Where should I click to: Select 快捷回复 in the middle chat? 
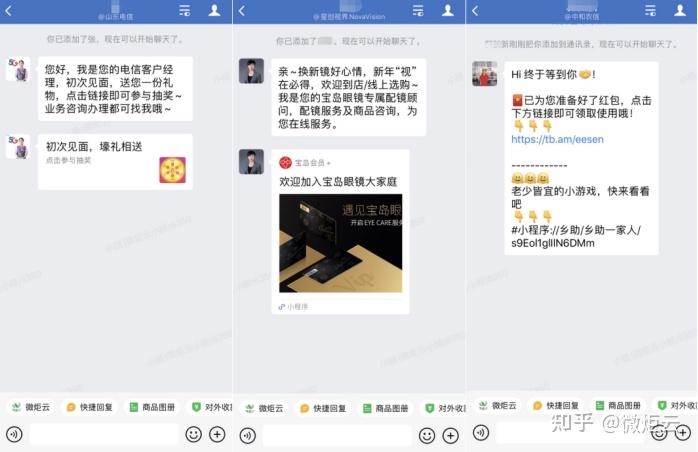click(x=323, y=408)
